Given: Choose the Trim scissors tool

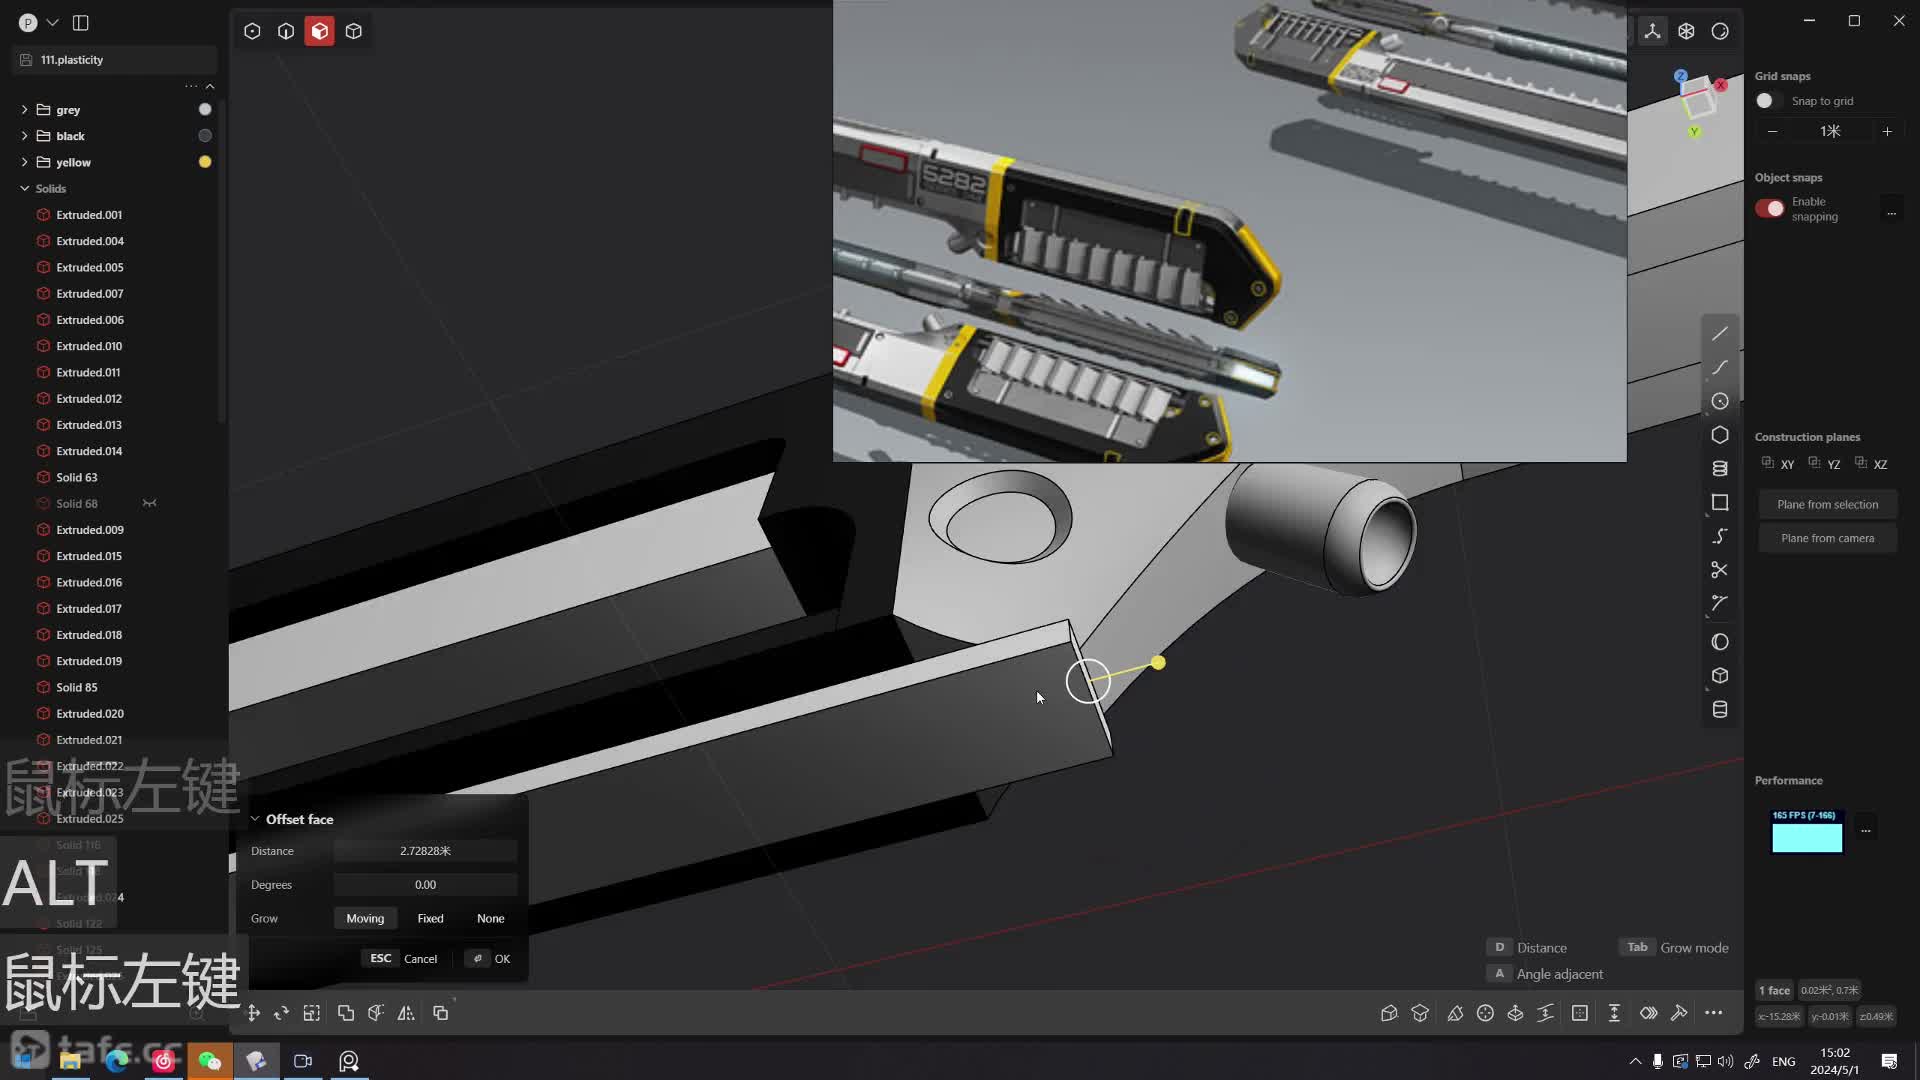Looking at the screenshot, I should (1720, 570).
